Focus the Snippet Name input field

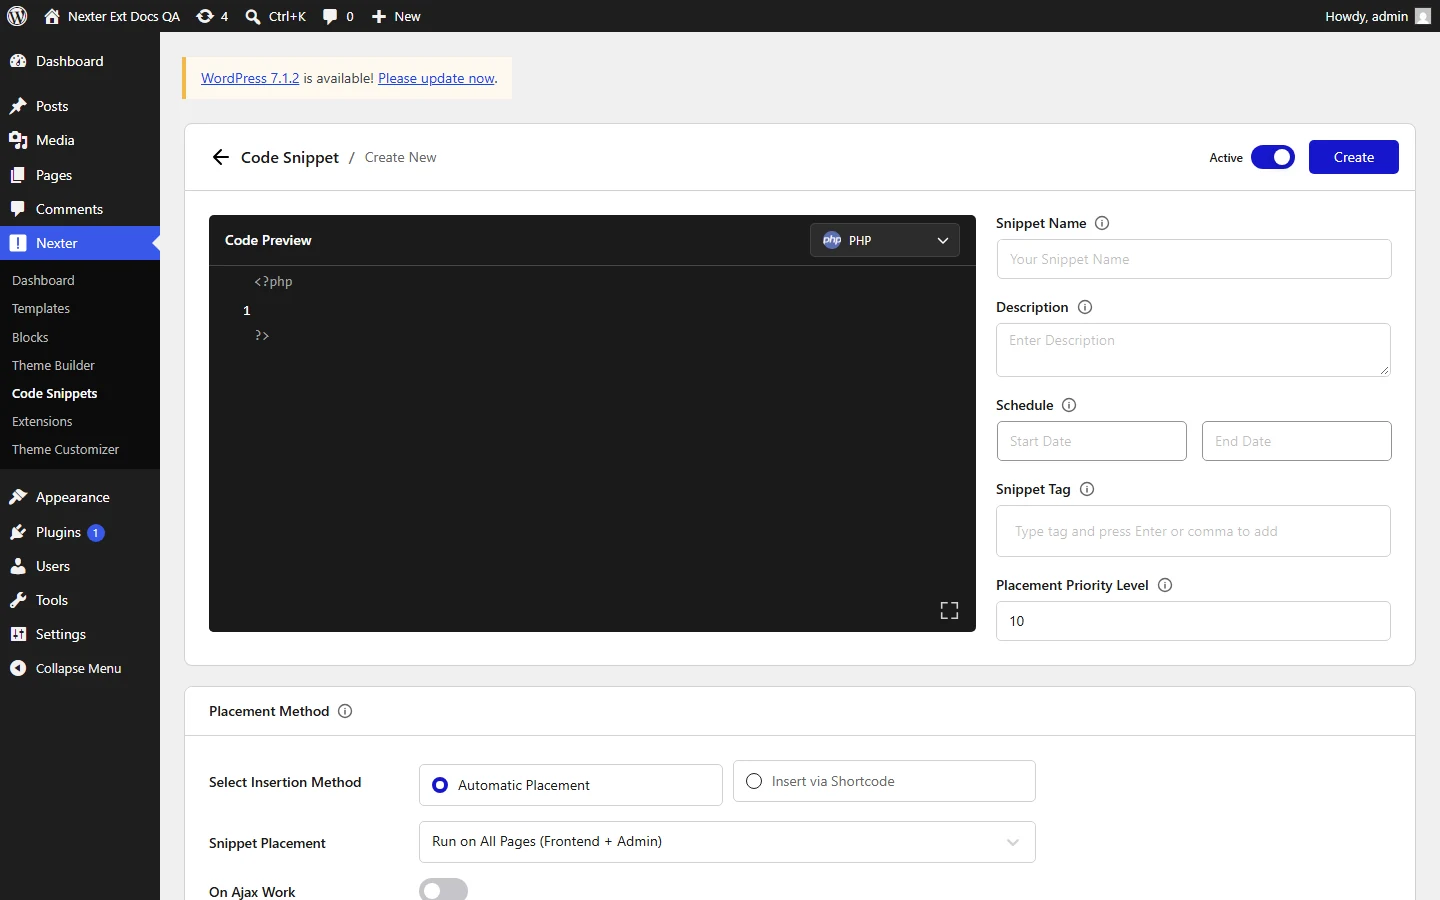click(1194, 259)
